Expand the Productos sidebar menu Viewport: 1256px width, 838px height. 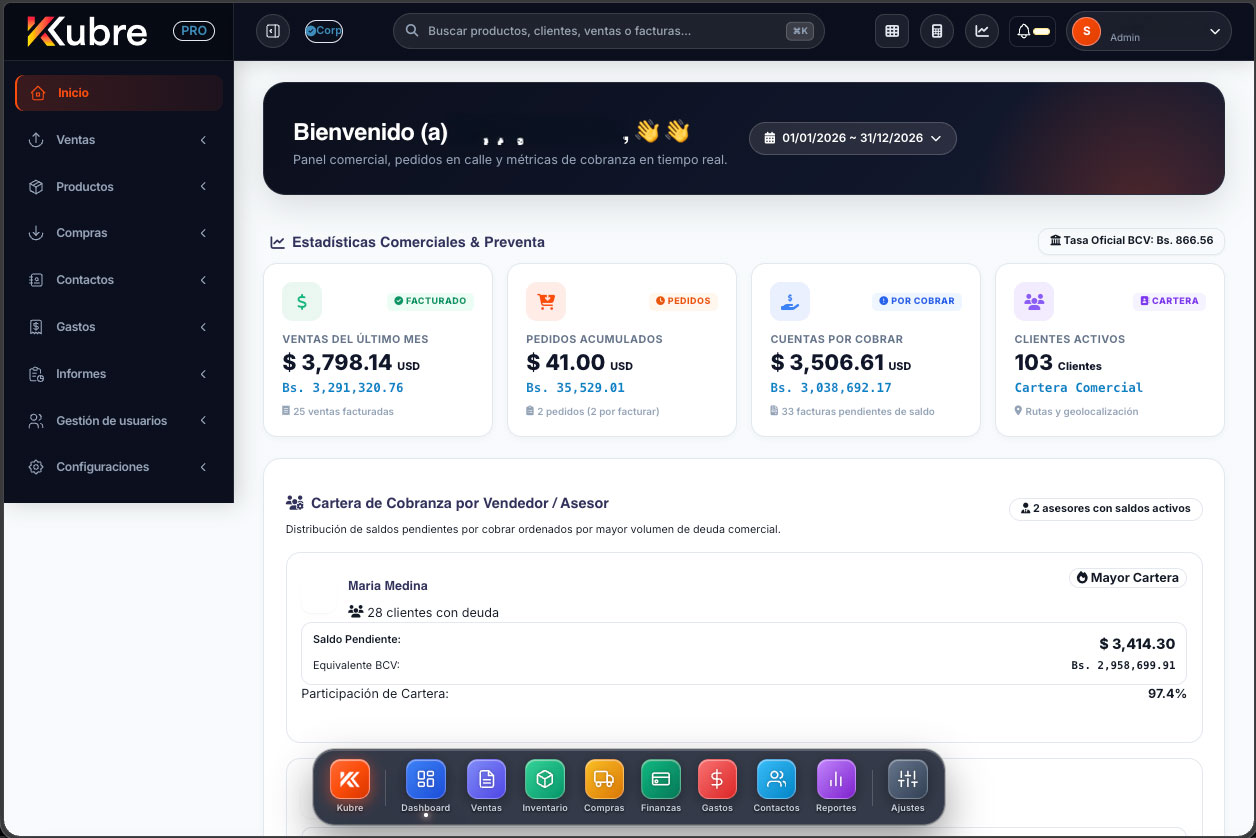pos(119,187)
